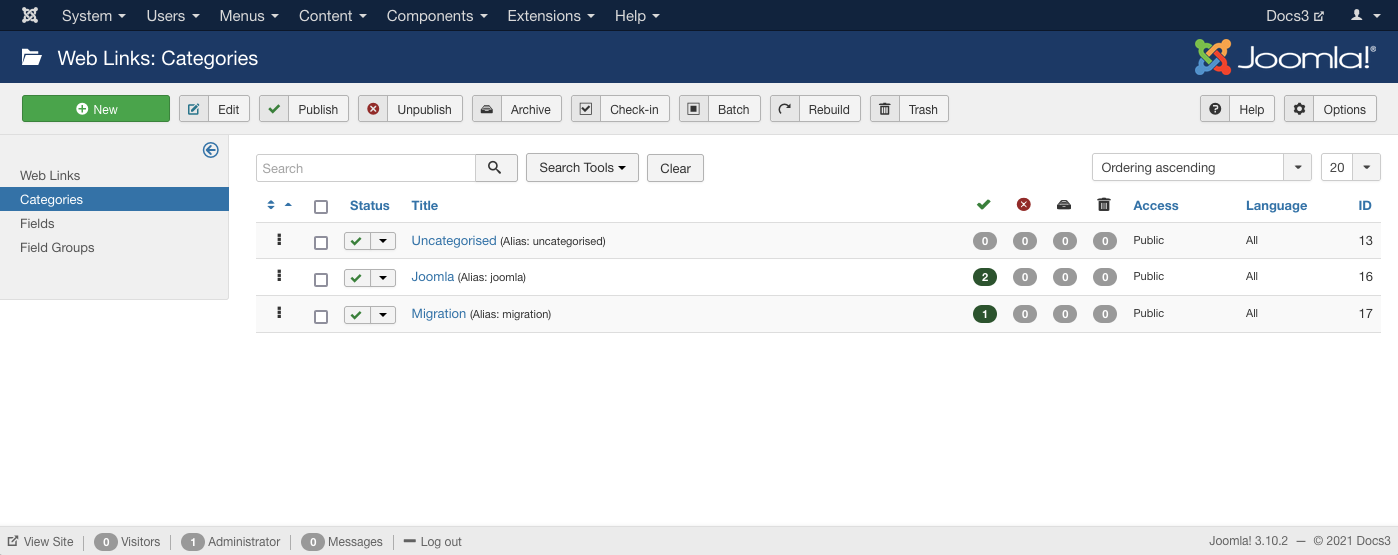Screen dimensions: 1398x555
Task: Click the green New button
Action: coord(96,109)
